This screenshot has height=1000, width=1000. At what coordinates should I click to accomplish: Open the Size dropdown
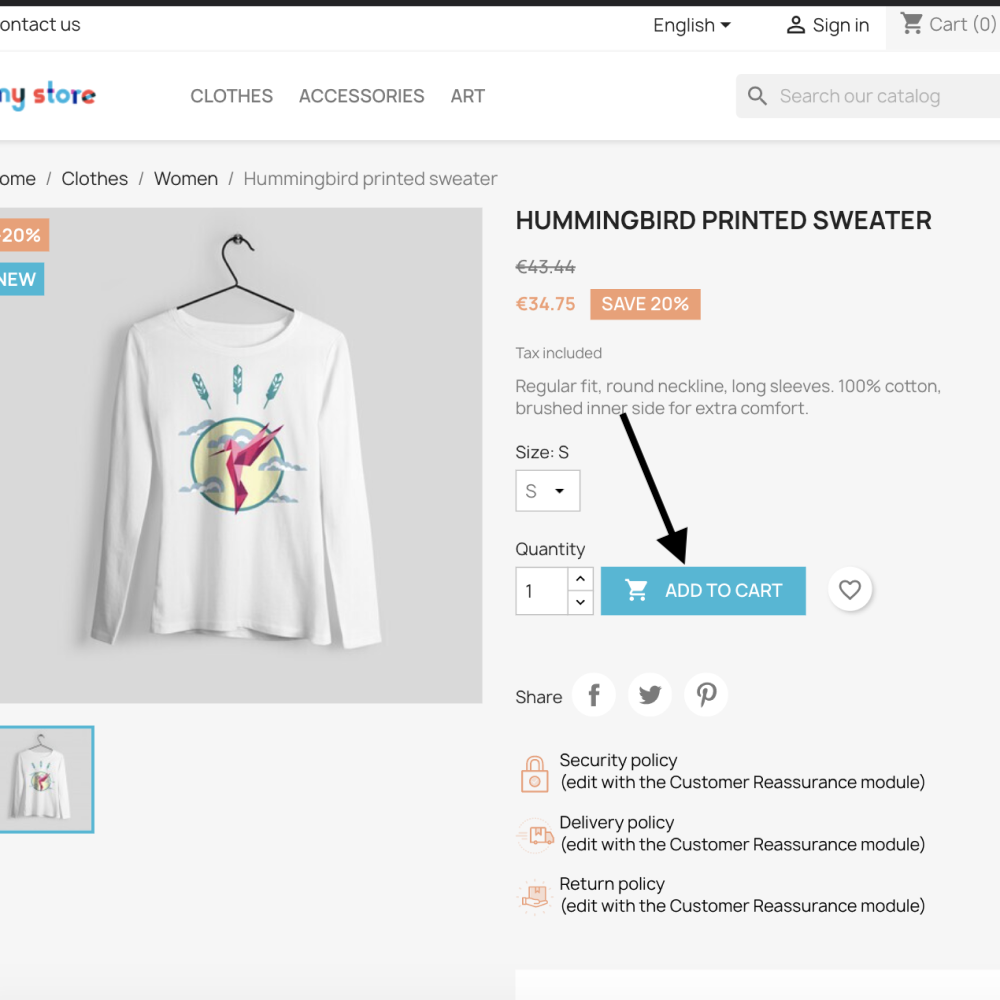[547, 490]
